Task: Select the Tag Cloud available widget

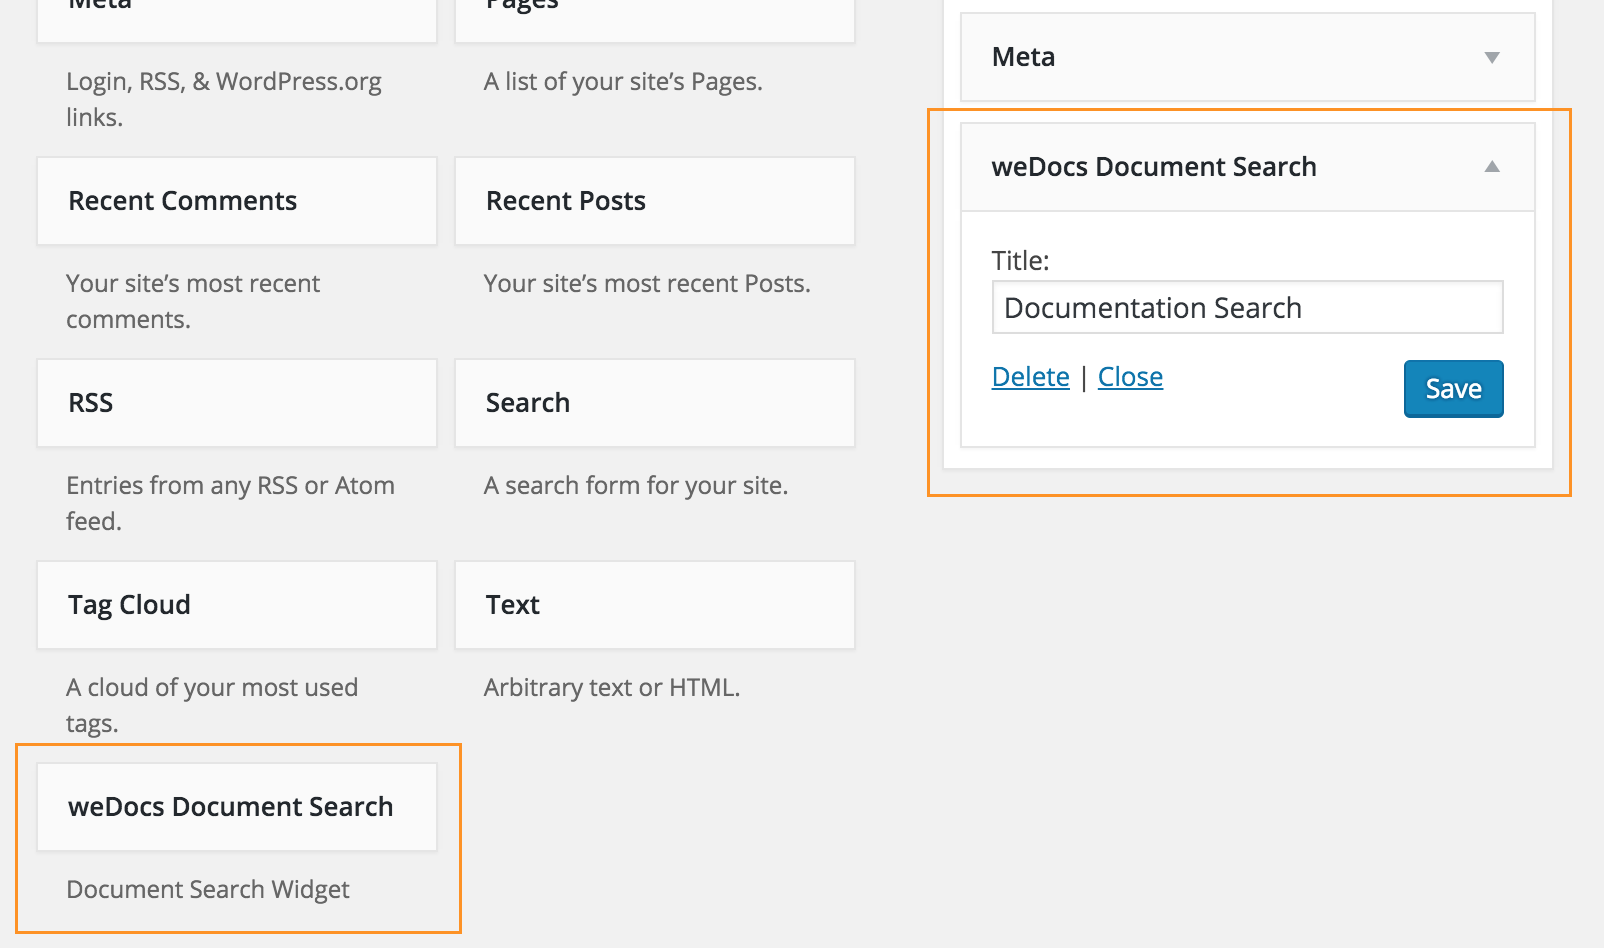Action: [x=236, y=605]
